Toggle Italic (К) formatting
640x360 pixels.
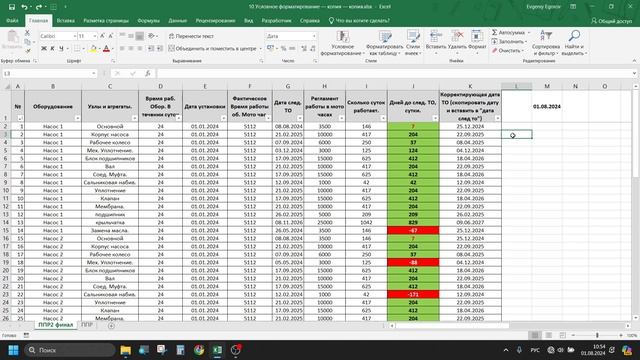[x=52, y=49]
